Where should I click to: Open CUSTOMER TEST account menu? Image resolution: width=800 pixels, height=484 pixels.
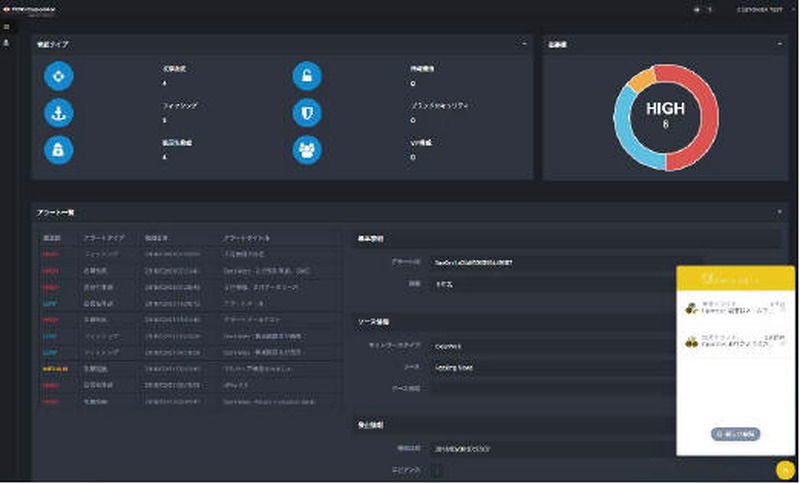(760, 9)
